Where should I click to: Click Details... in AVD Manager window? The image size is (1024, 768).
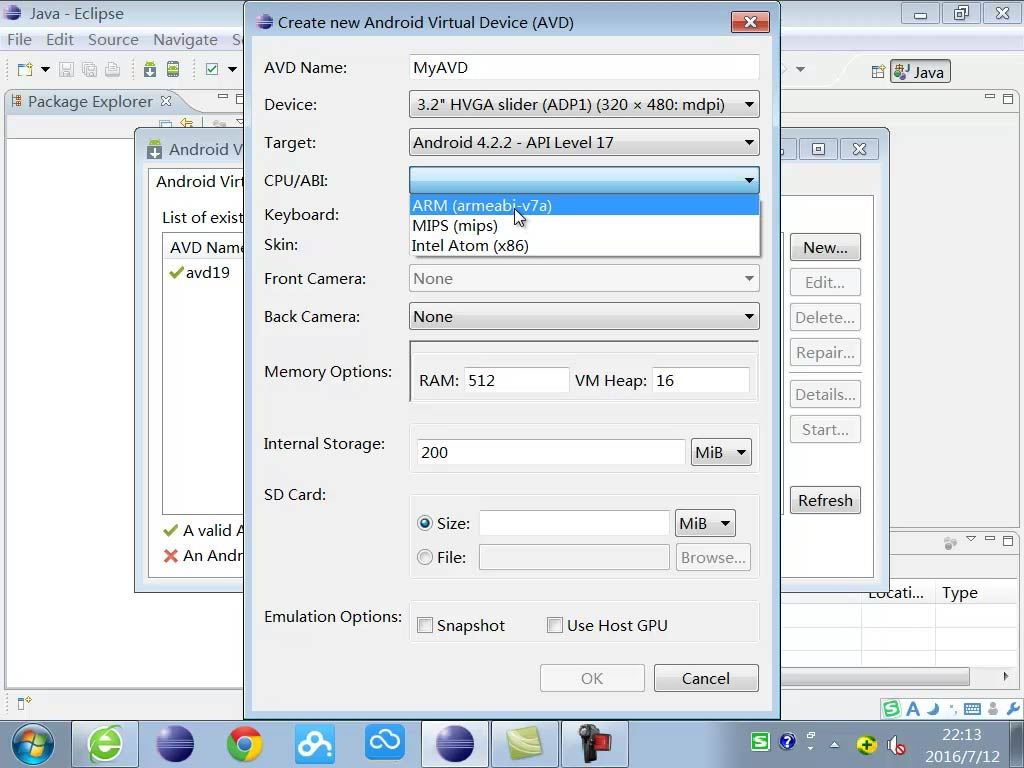pyautogui.click(x=825, y=394)
